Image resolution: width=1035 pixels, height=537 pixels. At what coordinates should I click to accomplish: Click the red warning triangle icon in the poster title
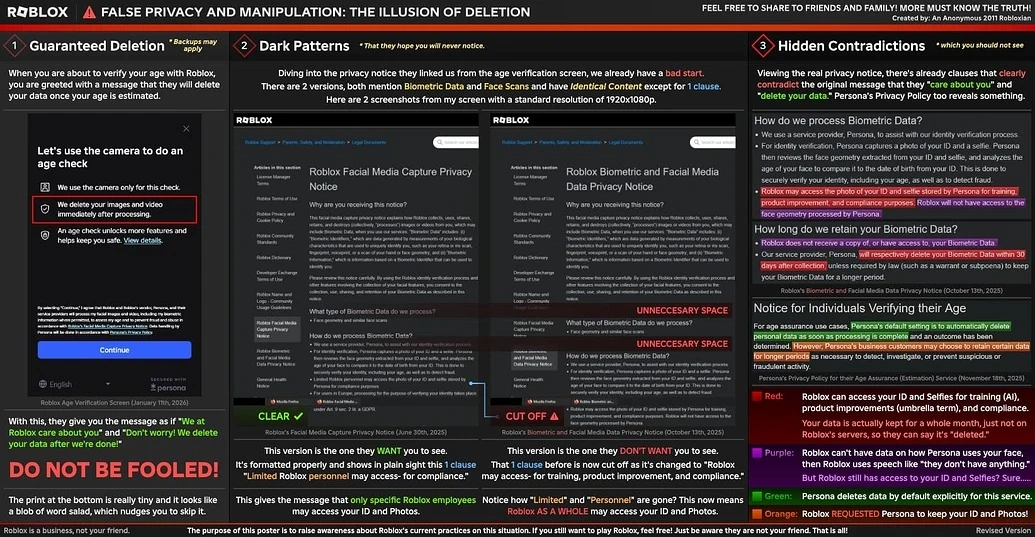click(x=89, y=12)
